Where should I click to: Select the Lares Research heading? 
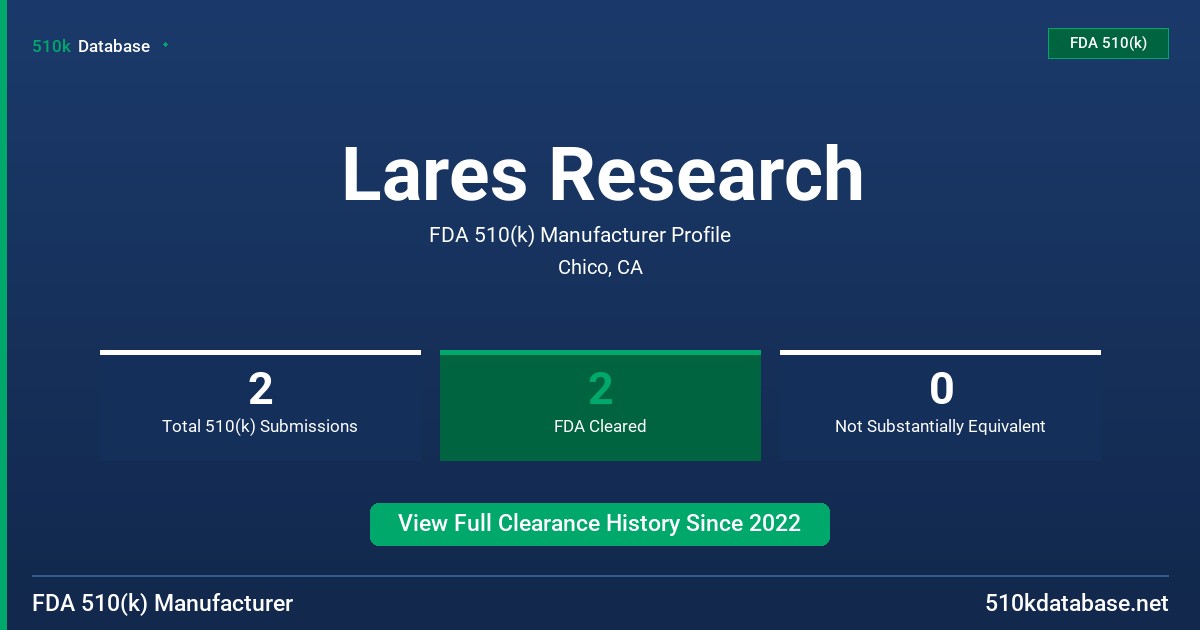pos(603,175)
